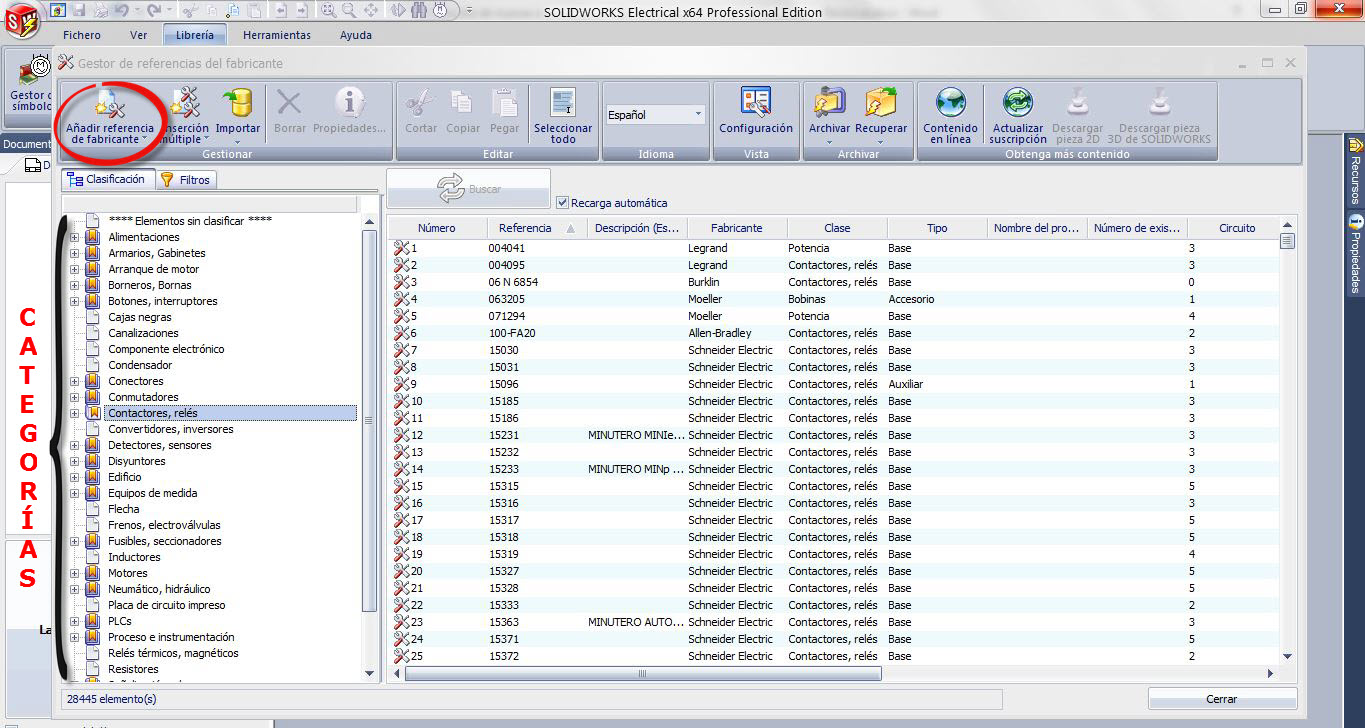Select the Disyuntores category
This screenshot has width=1365, height=728.
click(137, 461)
